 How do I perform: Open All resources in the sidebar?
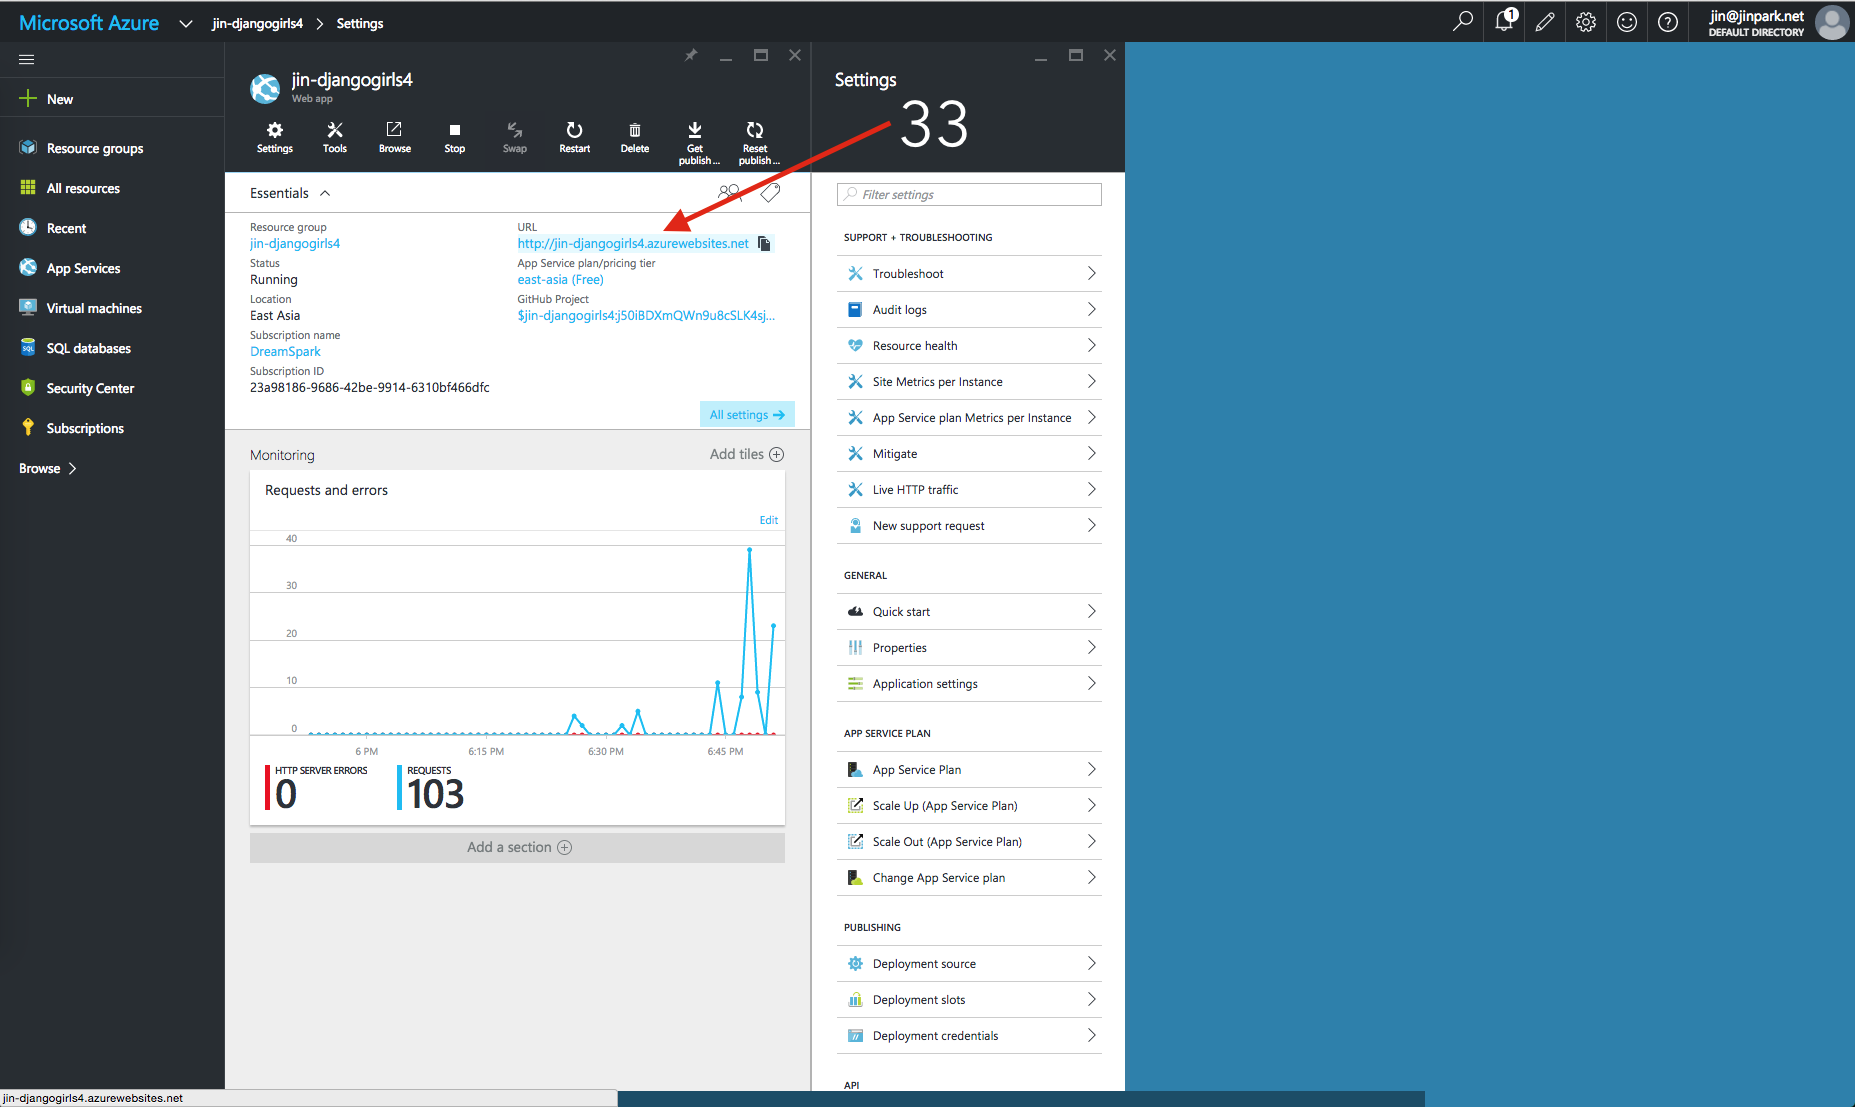tap(83, 188)
